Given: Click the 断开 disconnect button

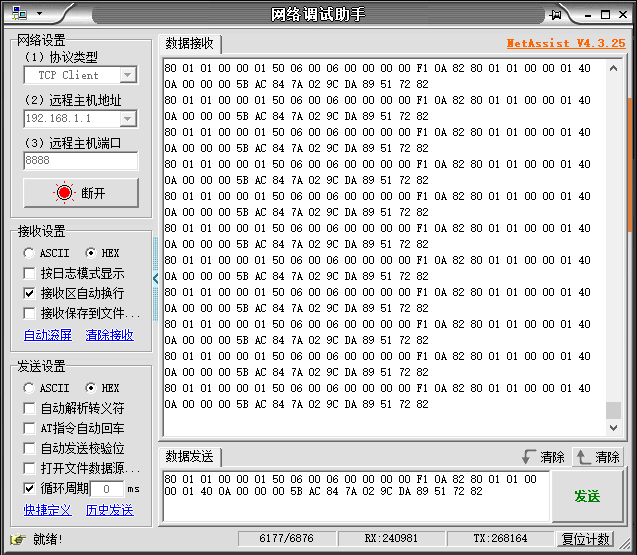Looking at the screenshot, I should [81, 193].
